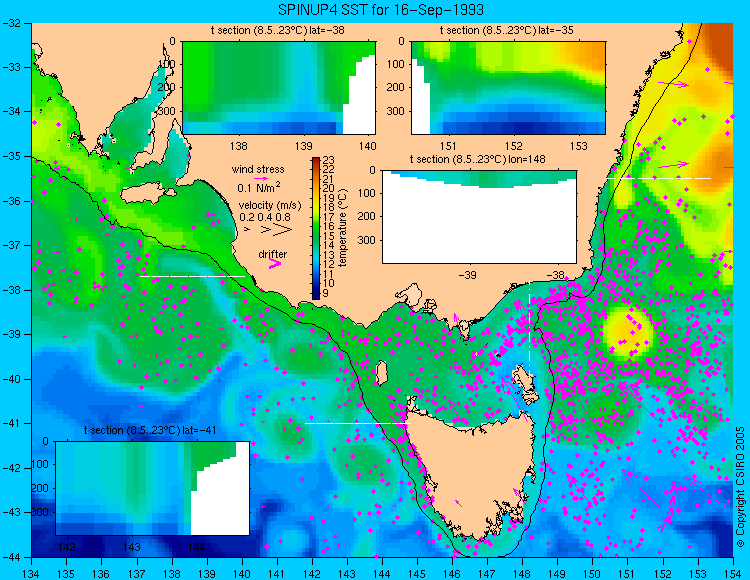Open the lat=-35 temperature section plot
The height and width of the screenshot is (580, 750).
click(x=508, y=88)
